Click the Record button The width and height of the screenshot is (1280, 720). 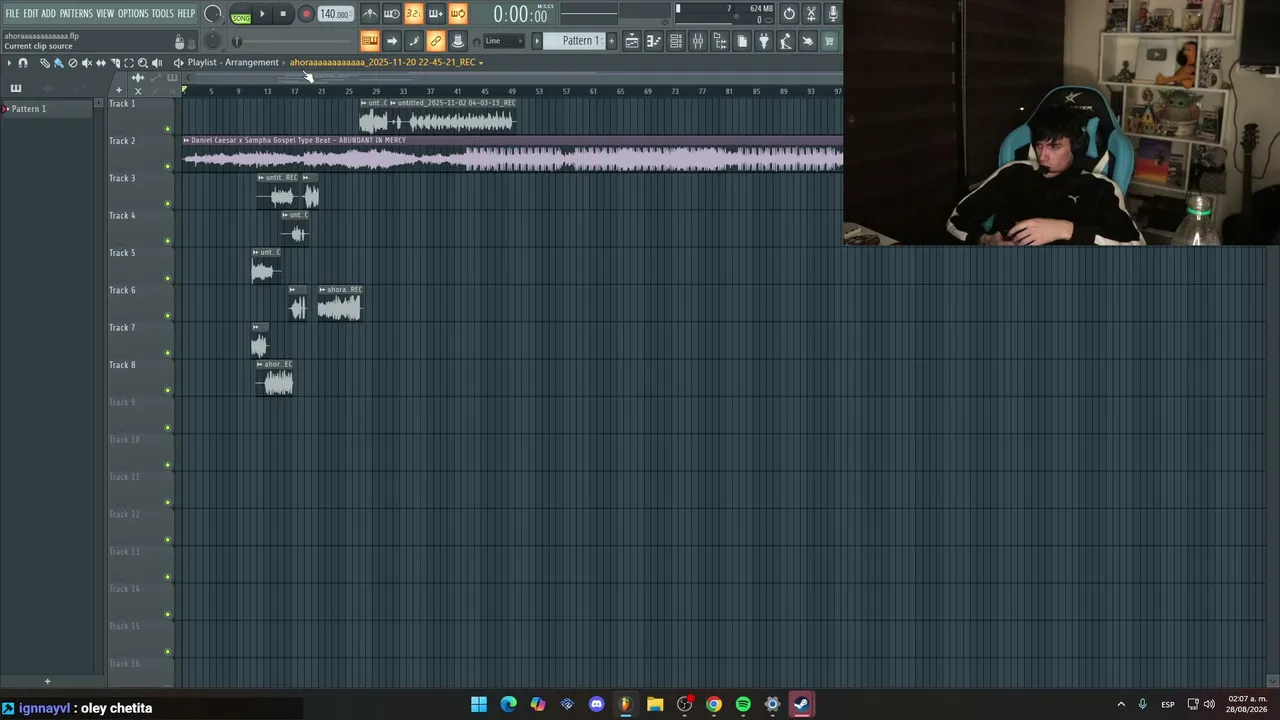click(x=306, y=14)
